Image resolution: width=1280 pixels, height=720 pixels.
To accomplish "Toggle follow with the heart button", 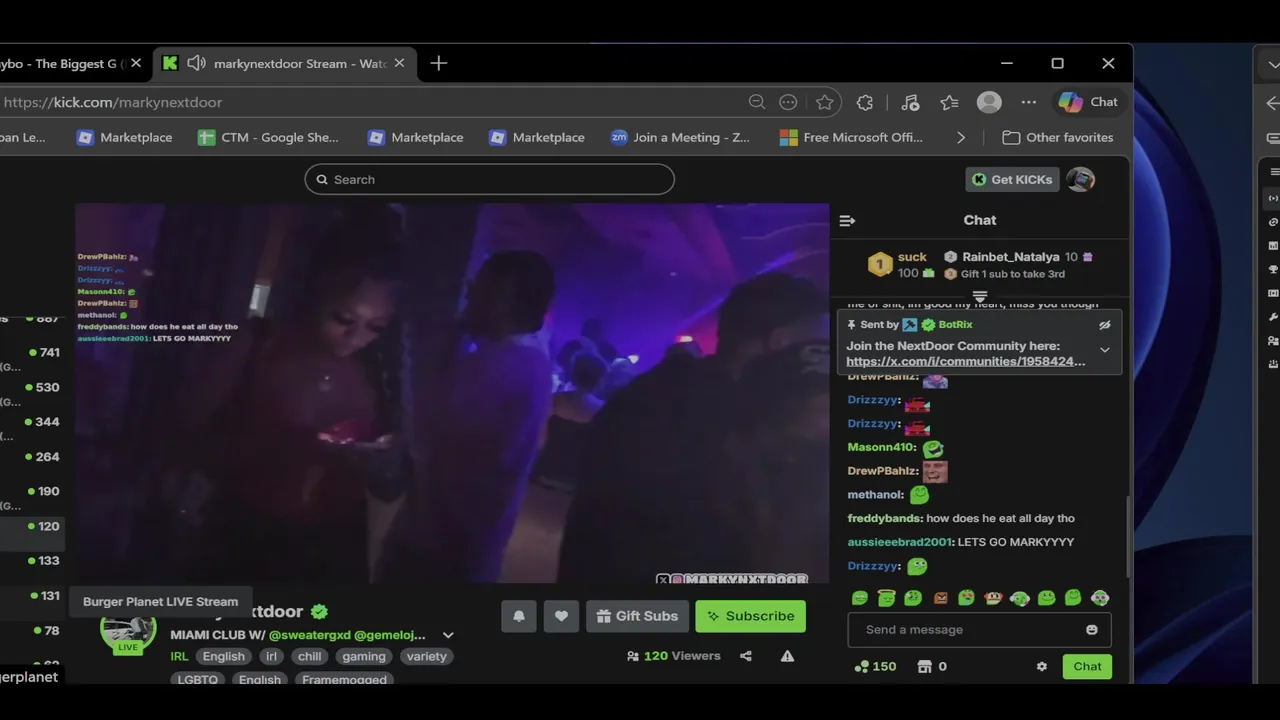I will (561, 616).
